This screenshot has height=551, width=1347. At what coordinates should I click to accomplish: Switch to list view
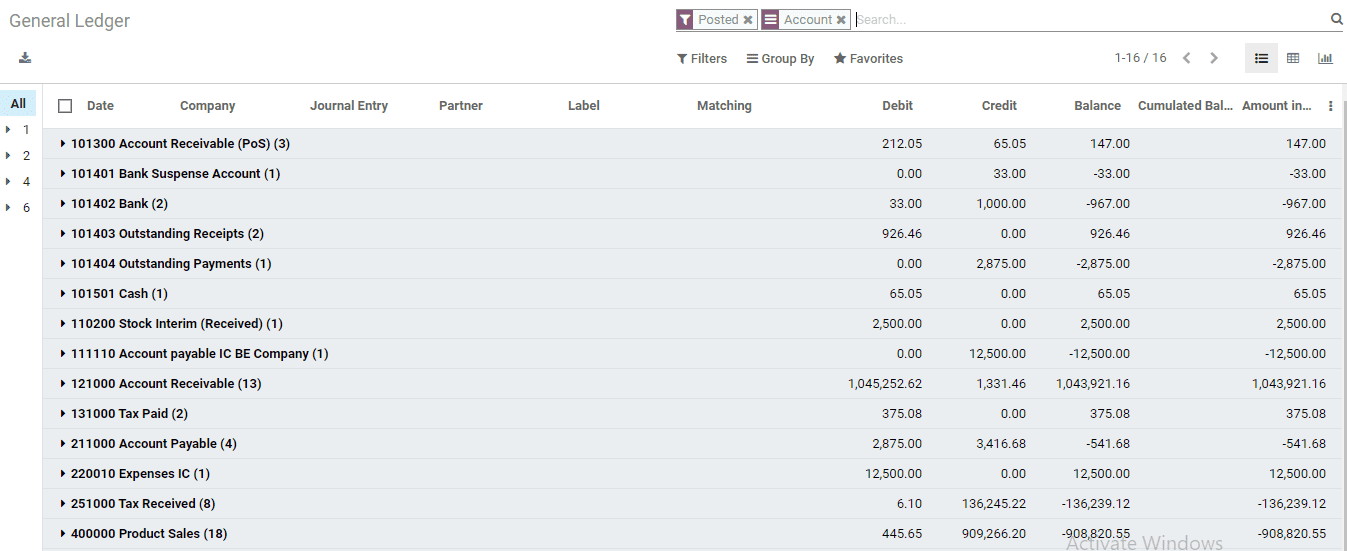tap(1261, 59)
